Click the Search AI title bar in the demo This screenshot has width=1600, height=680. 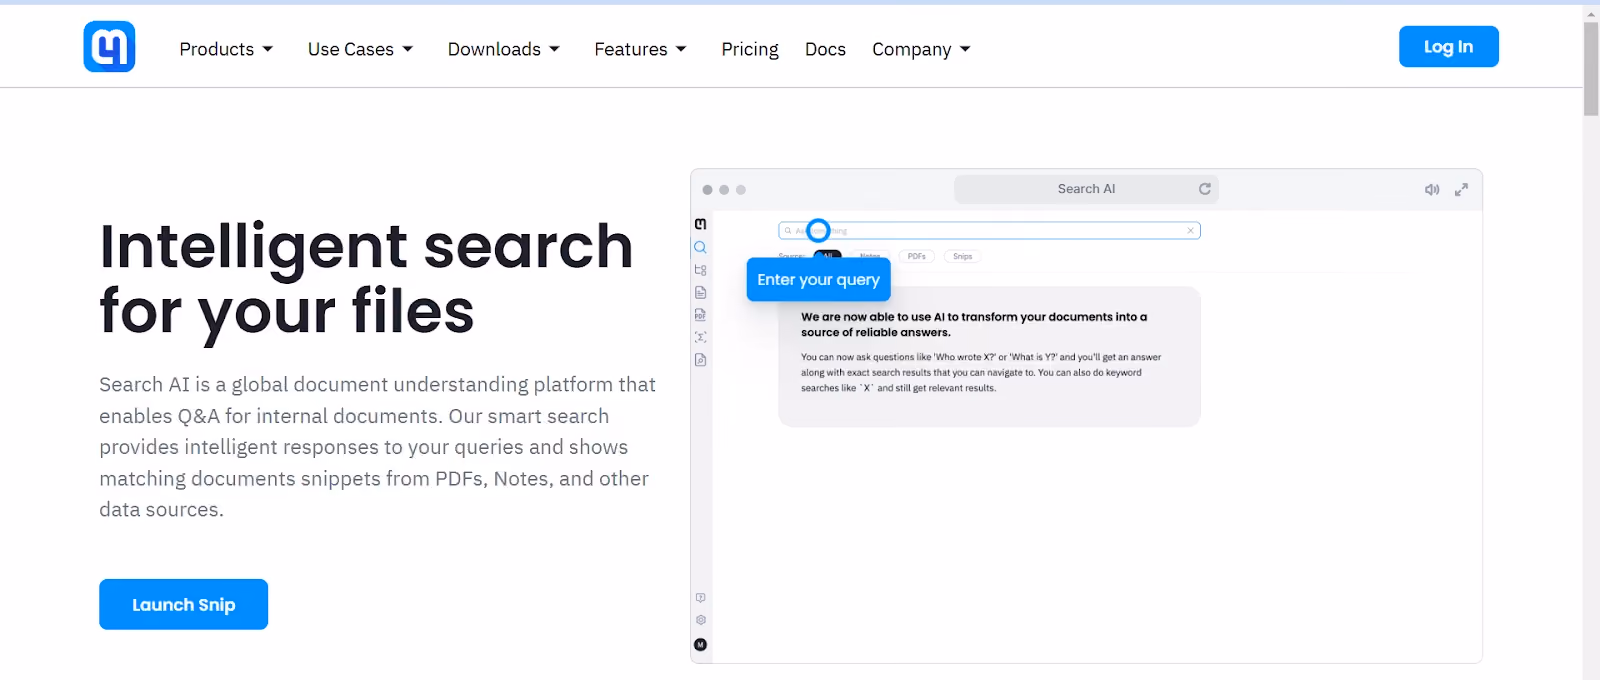(1086, 189)
